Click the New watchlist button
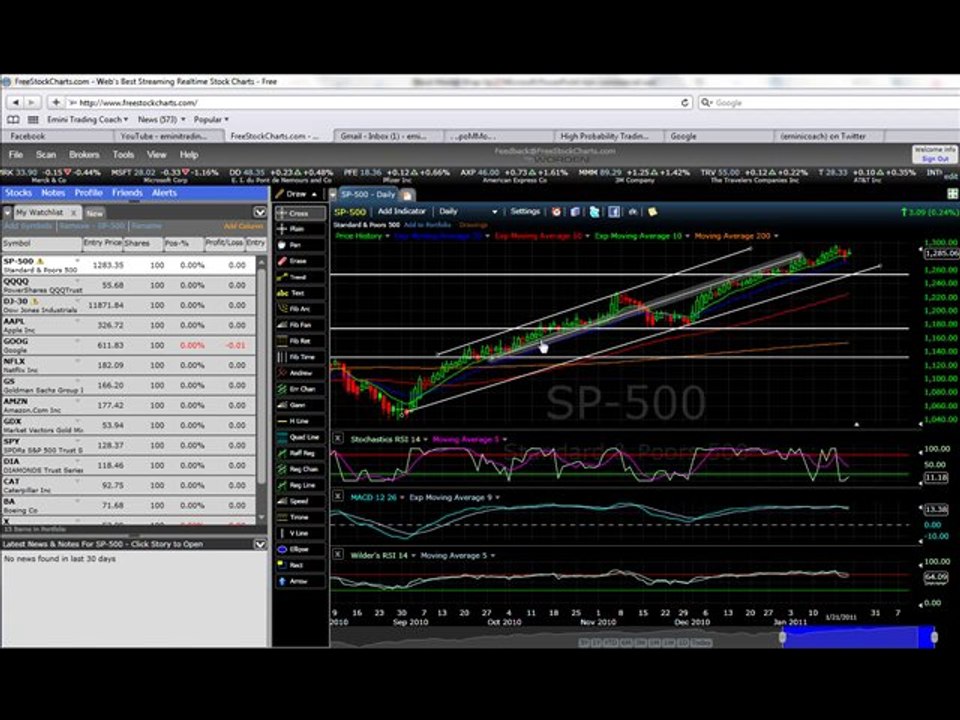960x720 pixels. click(x=94, y=213)
